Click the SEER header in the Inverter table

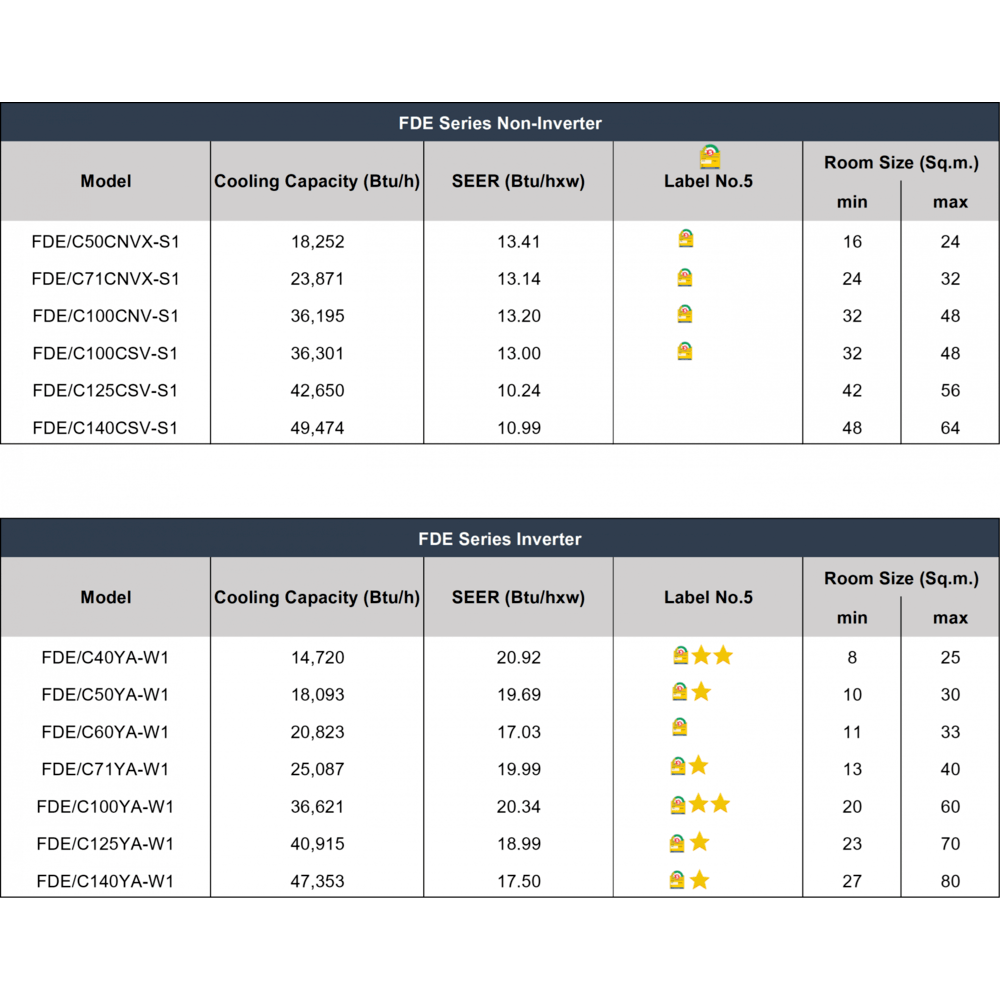[x=518, y=597]
